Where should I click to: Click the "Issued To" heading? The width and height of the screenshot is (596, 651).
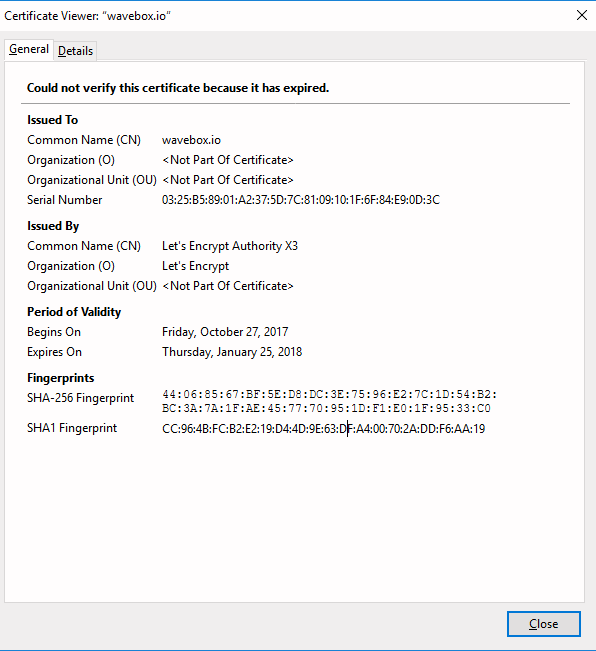coord(52,120)
